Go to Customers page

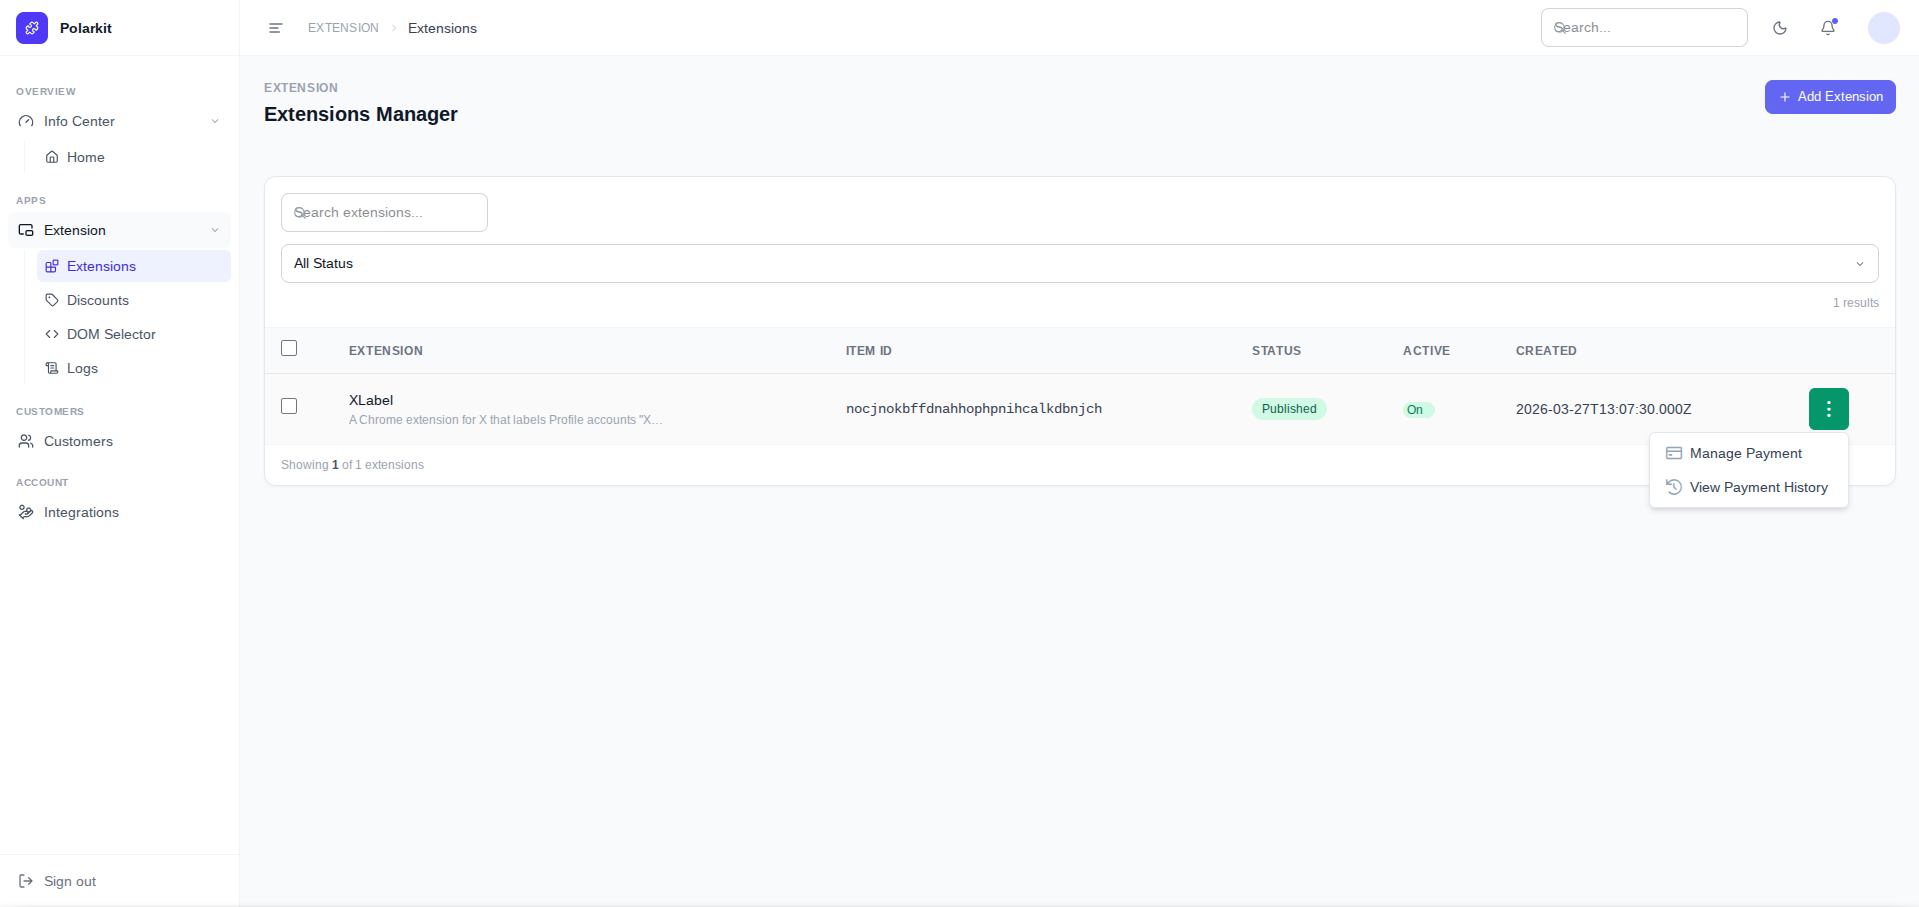119,441
